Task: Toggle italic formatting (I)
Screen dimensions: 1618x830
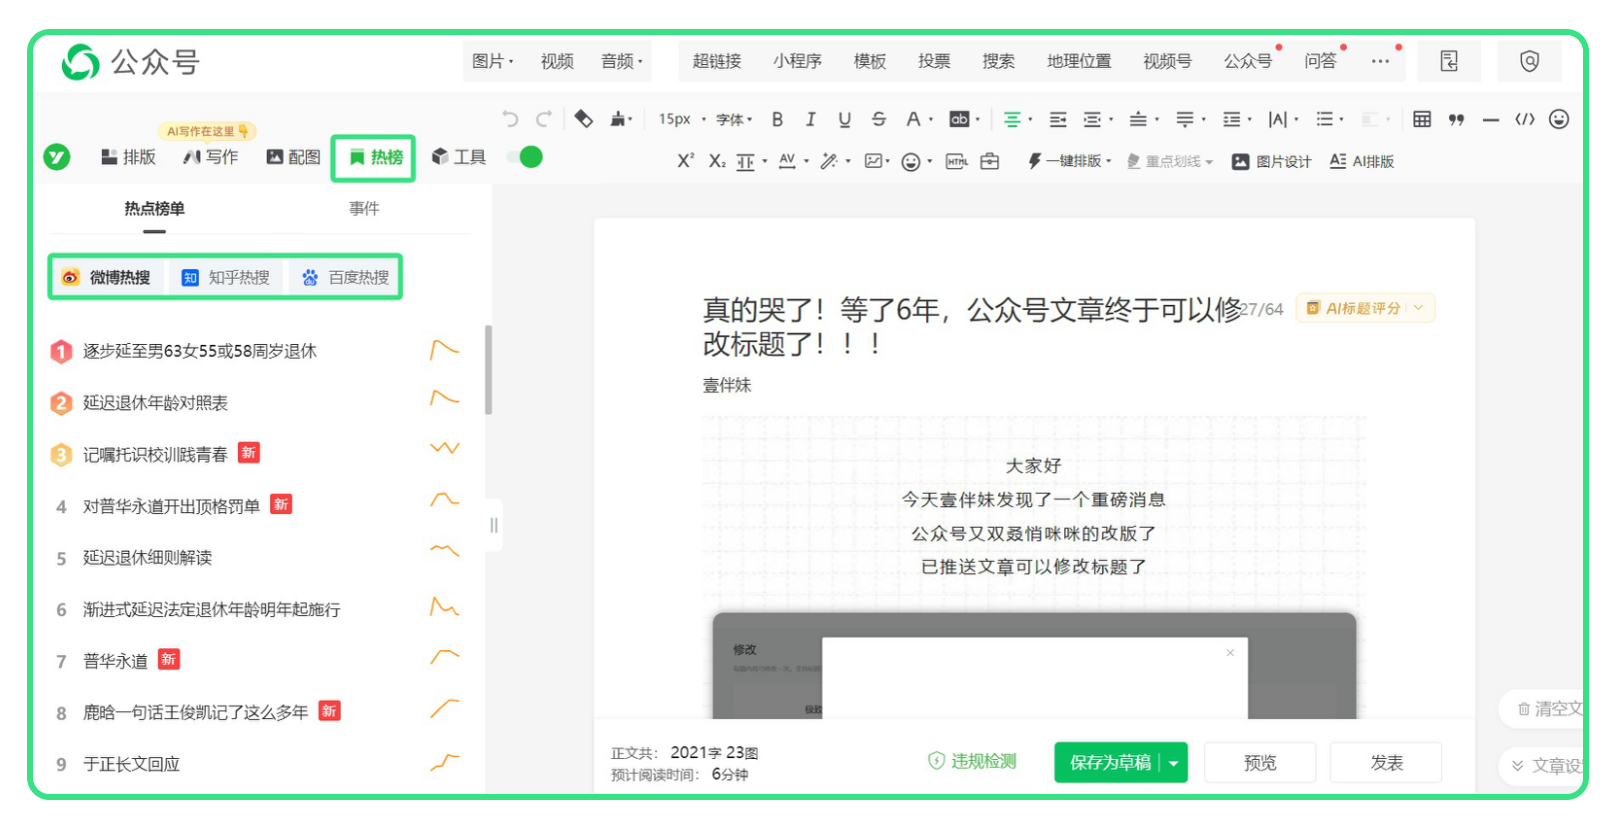Action: coord(811,119)
